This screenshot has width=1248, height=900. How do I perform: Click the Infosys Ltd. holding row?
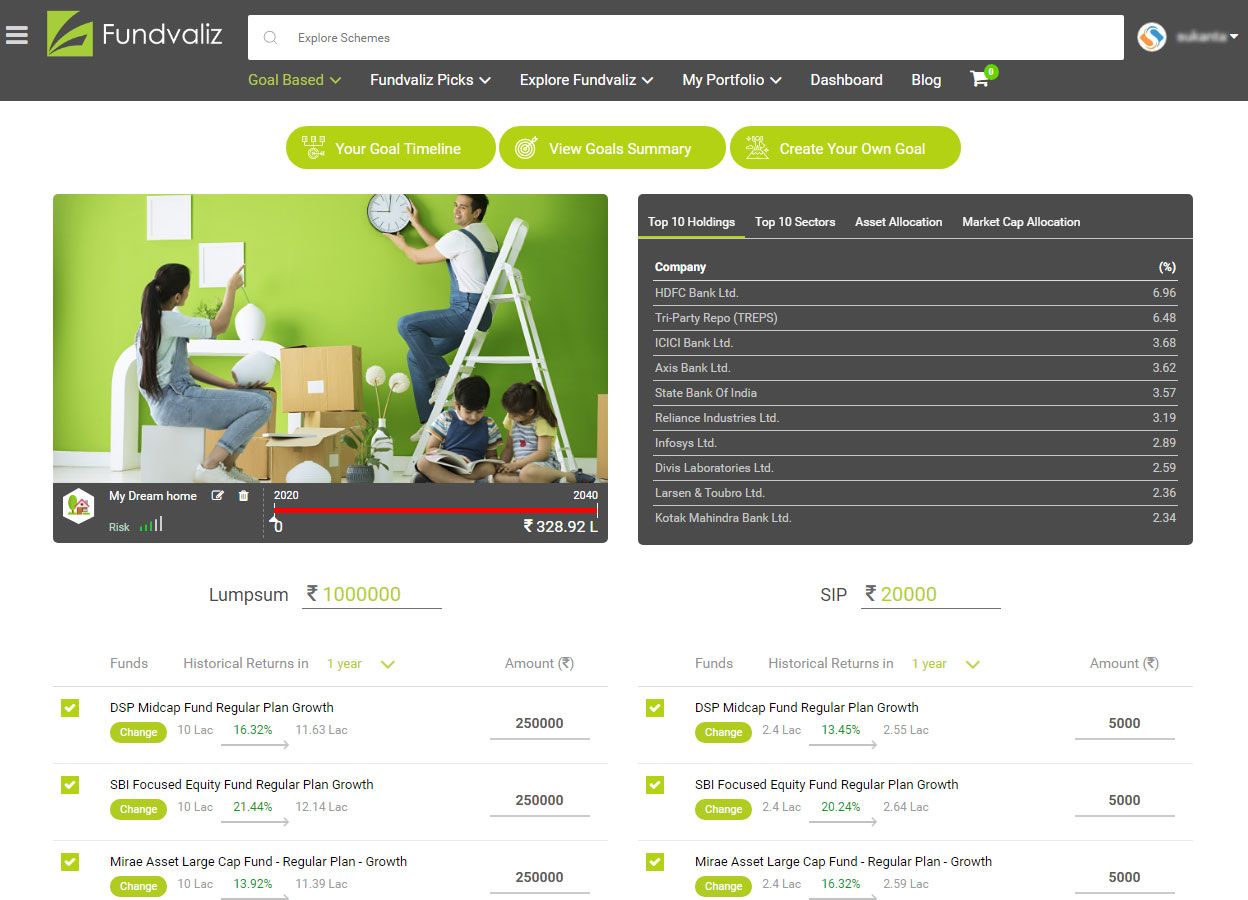(x=915, y=443)
